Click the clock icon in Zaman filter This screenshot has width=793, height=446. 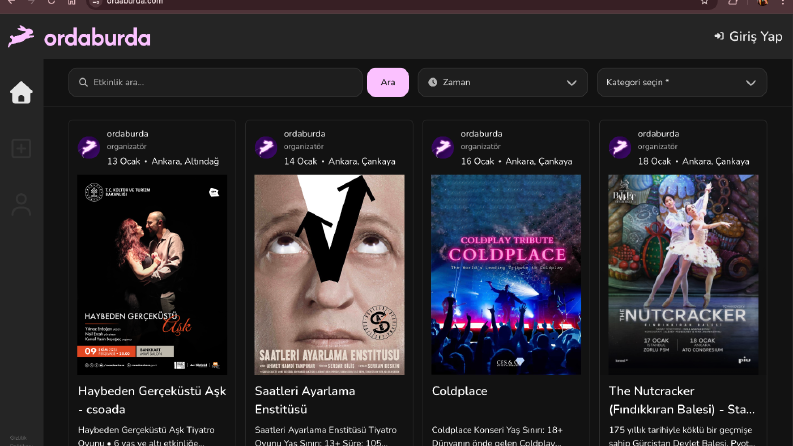(x=433, y=82)
